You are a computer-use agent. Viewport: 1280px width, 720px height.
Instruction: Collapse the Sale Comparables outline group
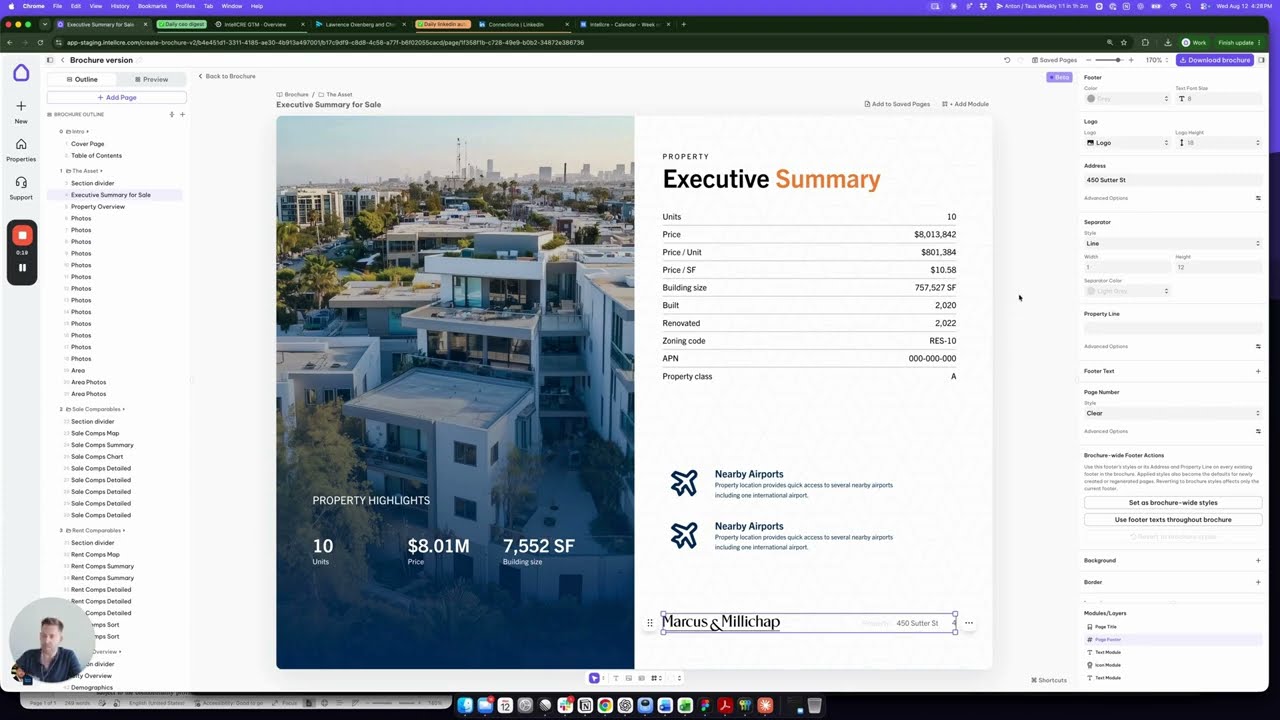coord(92,409)
